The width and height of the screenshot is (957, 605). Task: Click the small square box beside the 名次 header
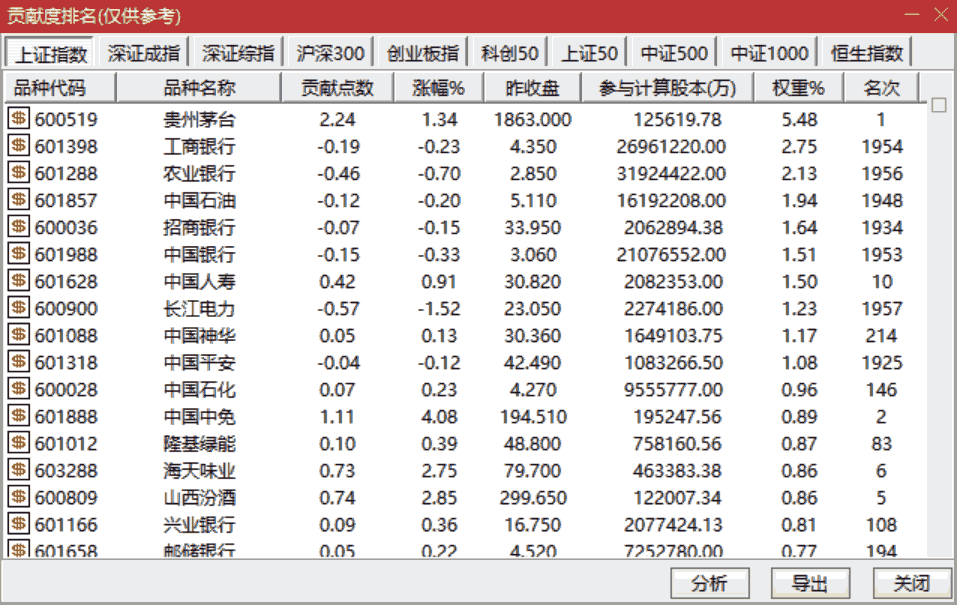tap(939, 105)
